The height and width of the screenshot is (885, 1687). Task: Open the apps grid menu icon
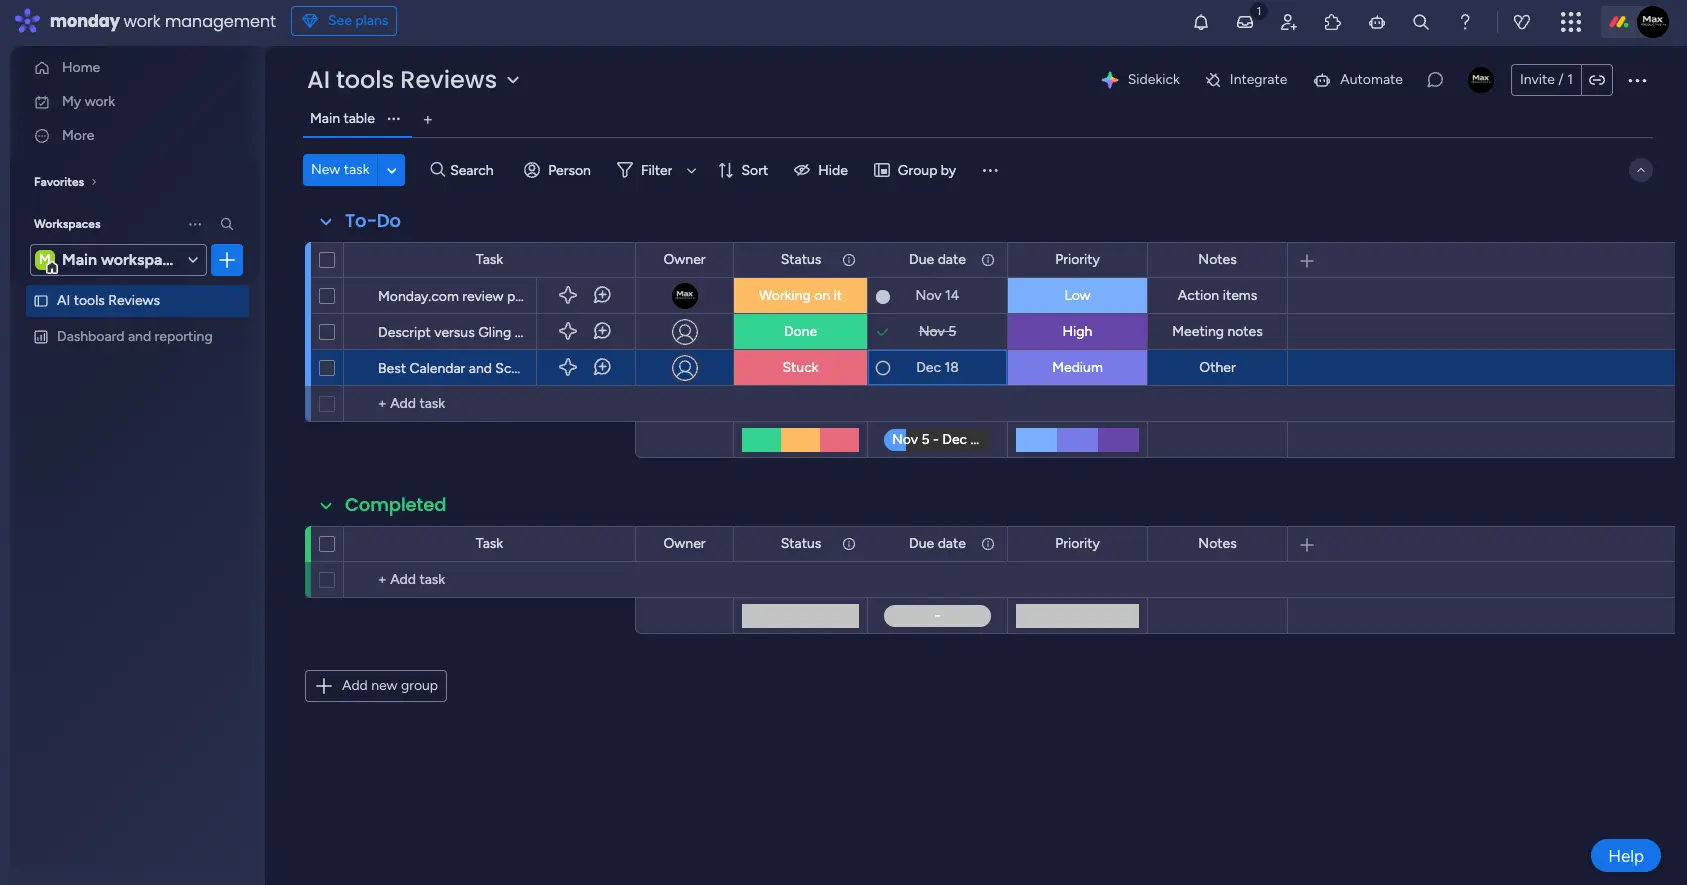[x=1570, y=22]
